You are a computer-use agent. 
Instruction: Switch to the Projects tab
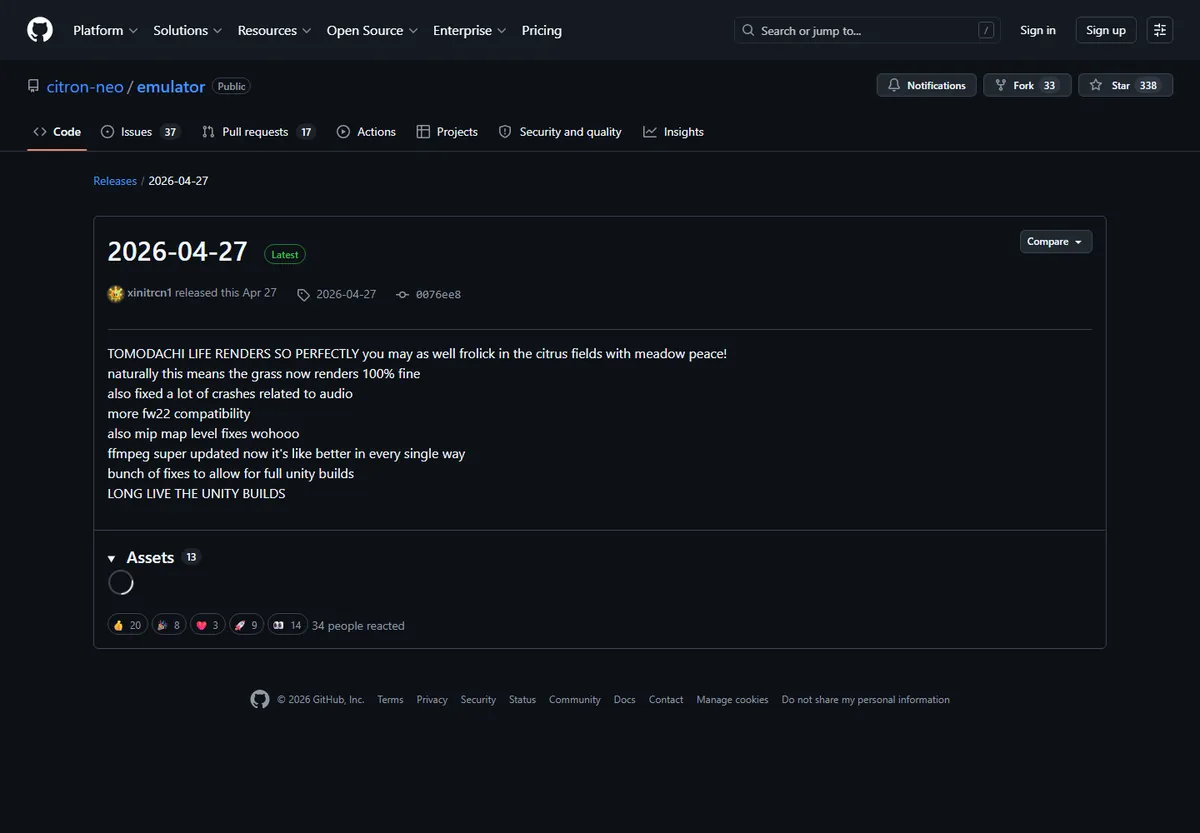click(447, 132)
